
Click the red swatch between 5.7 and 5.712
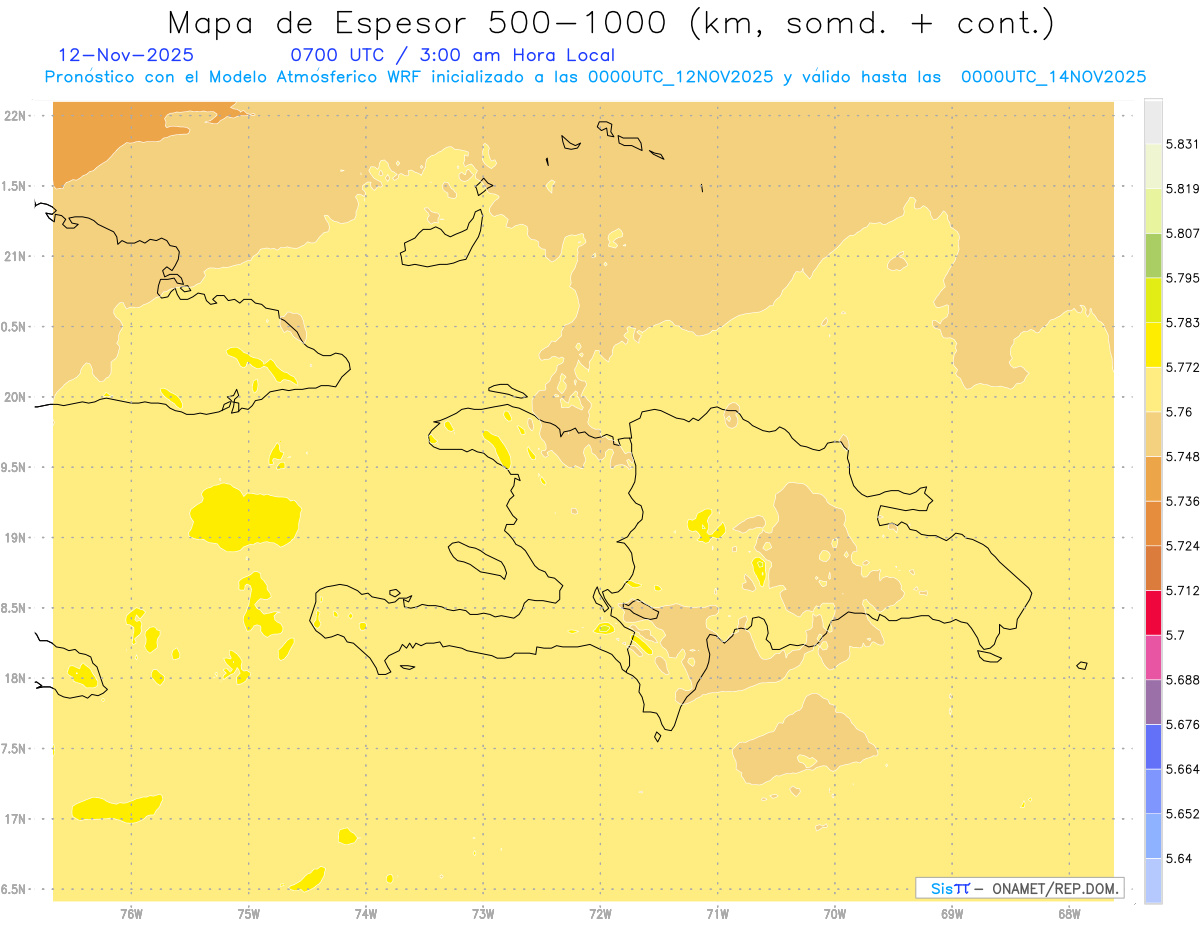(1153, 612)
